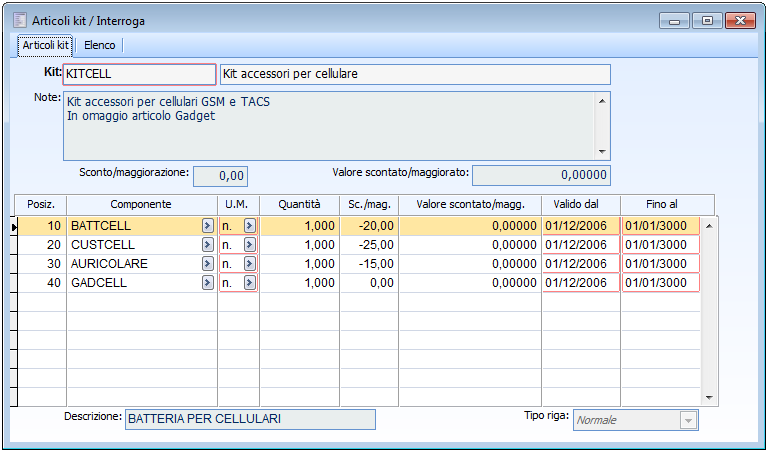This screenshot has width=772, height=455.
Task: Click position 10 cell
Action: pyautogui.click(x=42, y=226)
